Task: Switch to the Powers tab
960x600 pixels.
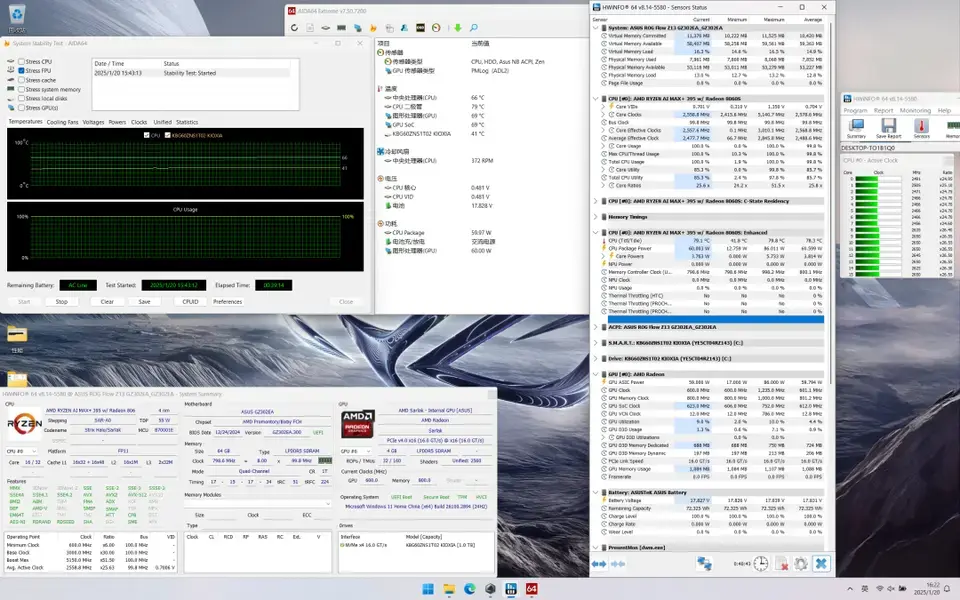Action: point(117,122)
